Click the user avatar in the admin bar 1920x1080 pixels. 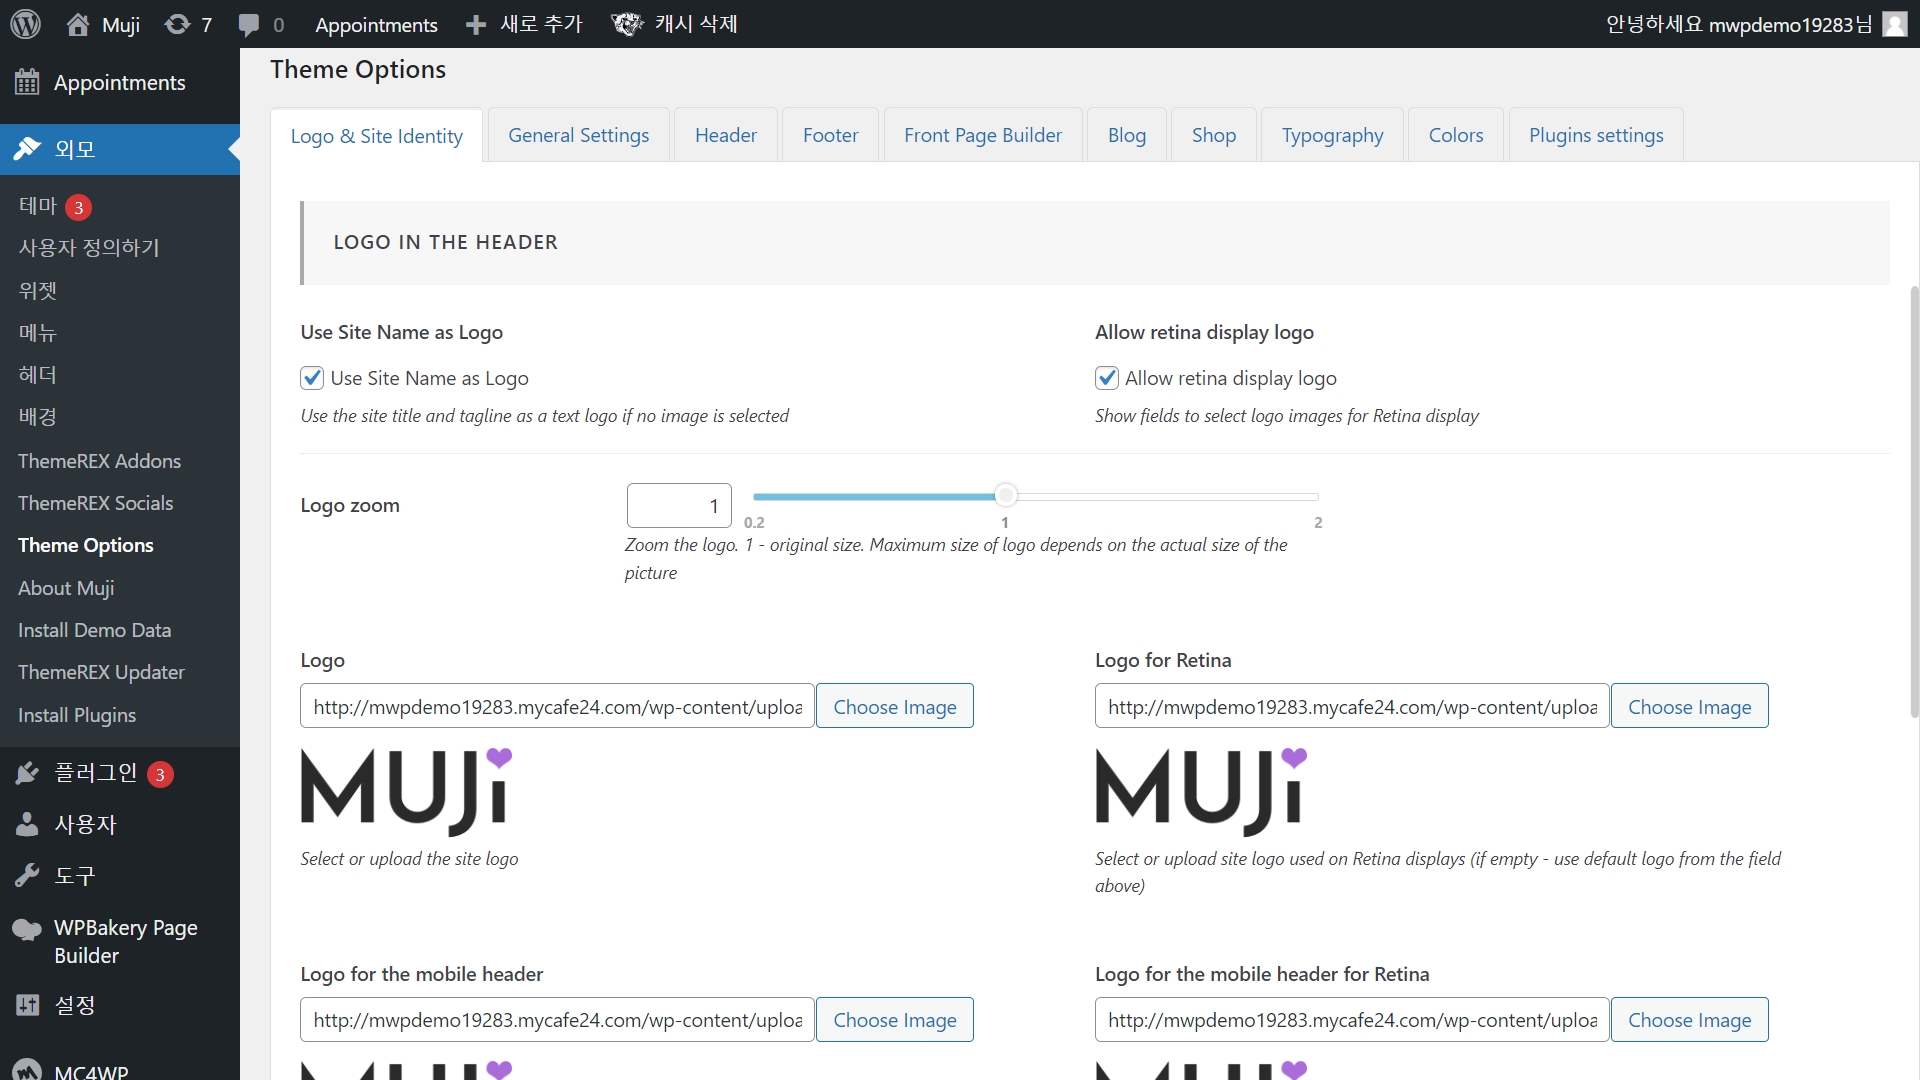point(1894,24)
